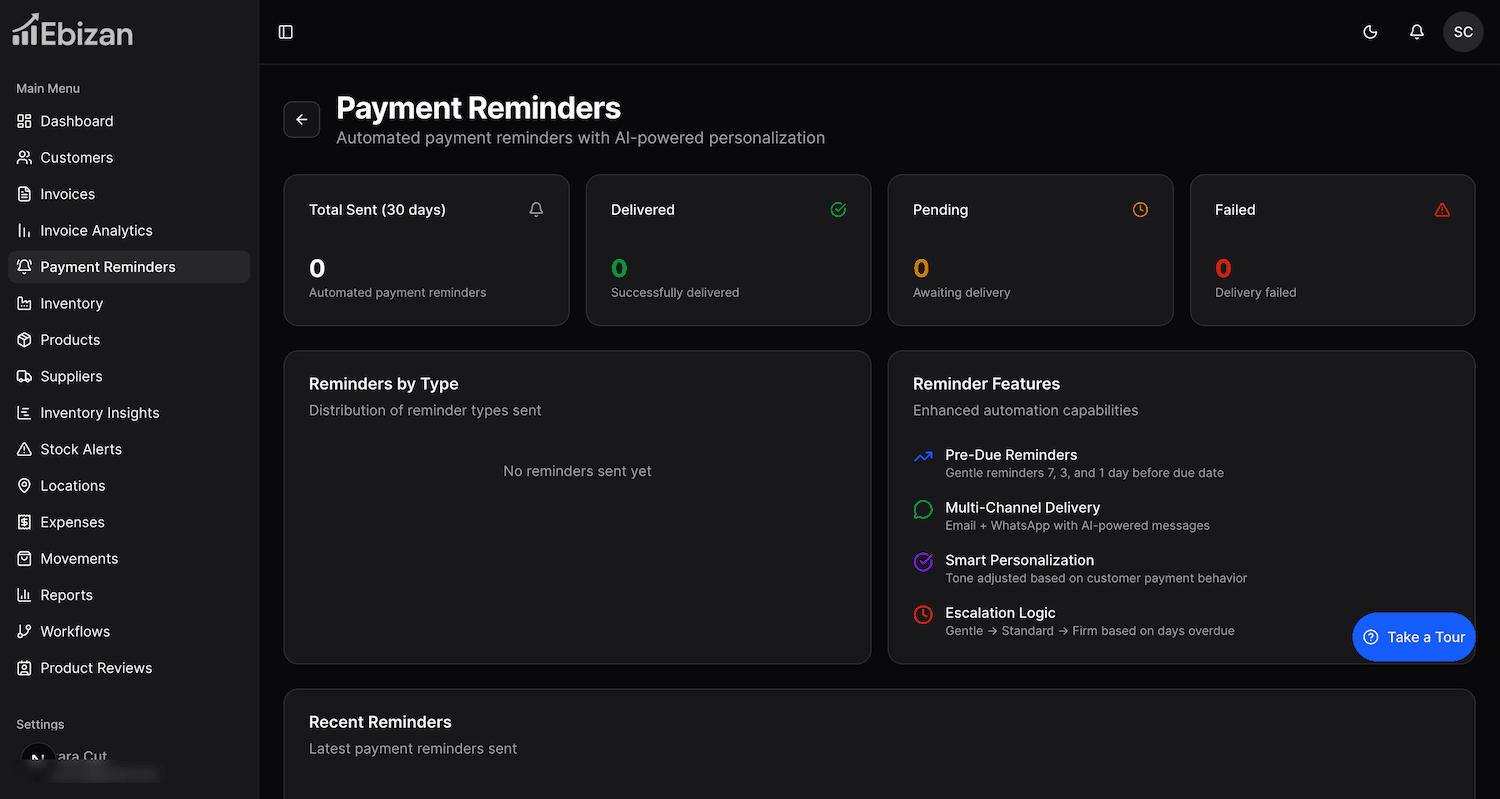Screen dimensions: 1500x799
Task: Click the Locations pin icon
Action: [25, 486]
